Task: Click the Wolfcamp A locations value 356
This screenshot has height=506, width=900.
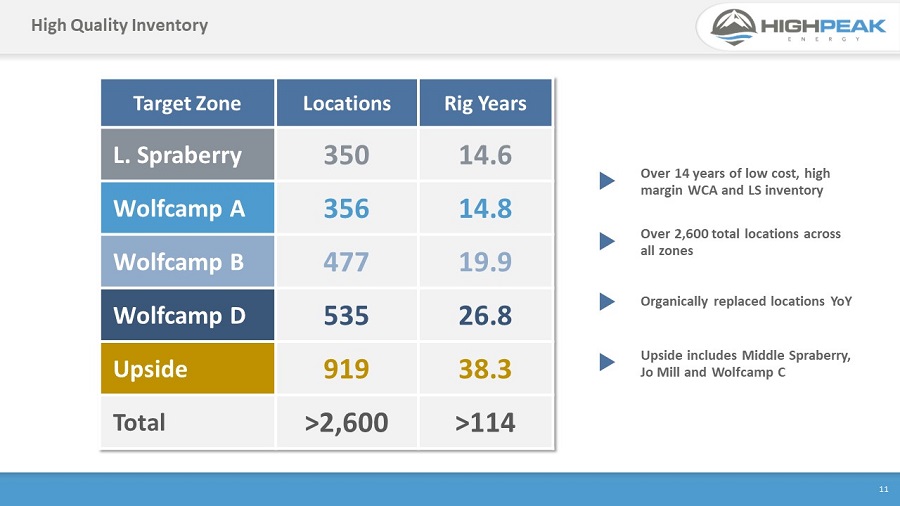Action: coord(347,208)
